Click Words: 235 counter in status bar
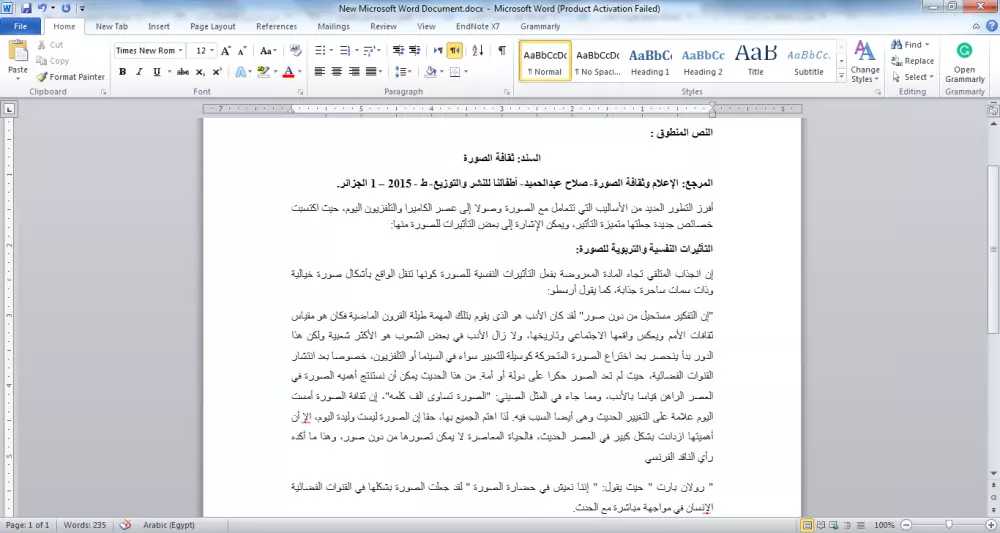This screenshot has height=533, width=1000. click(x=84, y=525)
